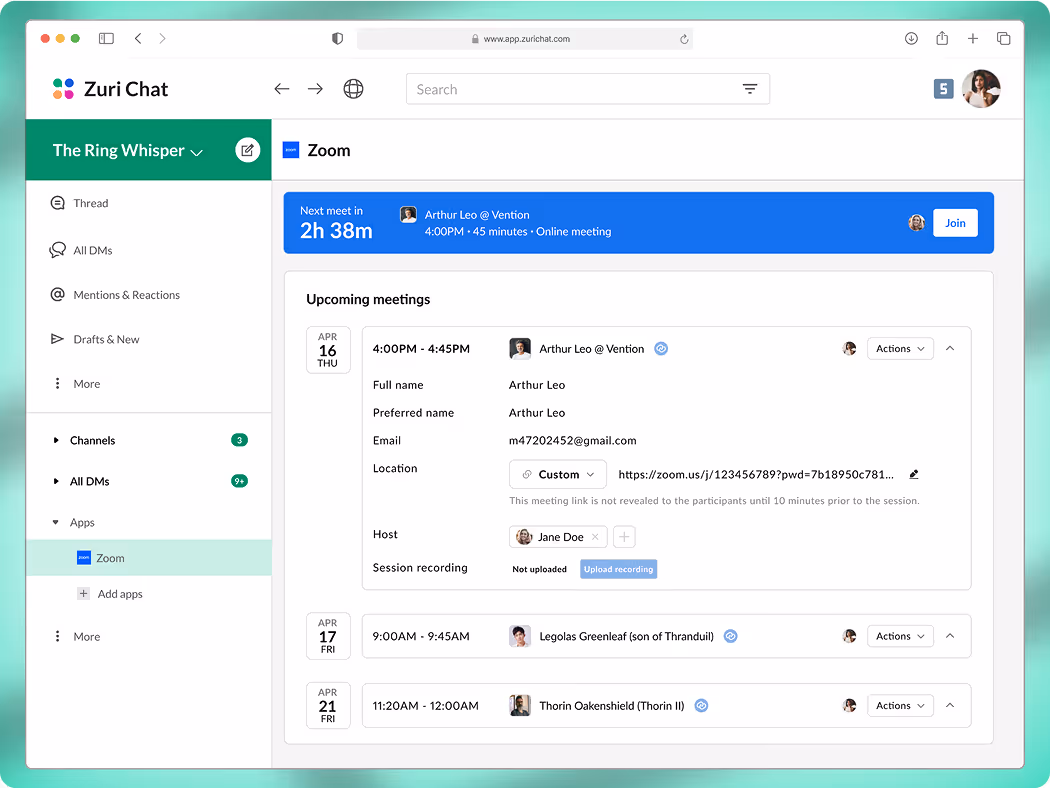1050x788 pixels.
Task: Collapse the Arthur Leo meeting details
Action: 950,348
